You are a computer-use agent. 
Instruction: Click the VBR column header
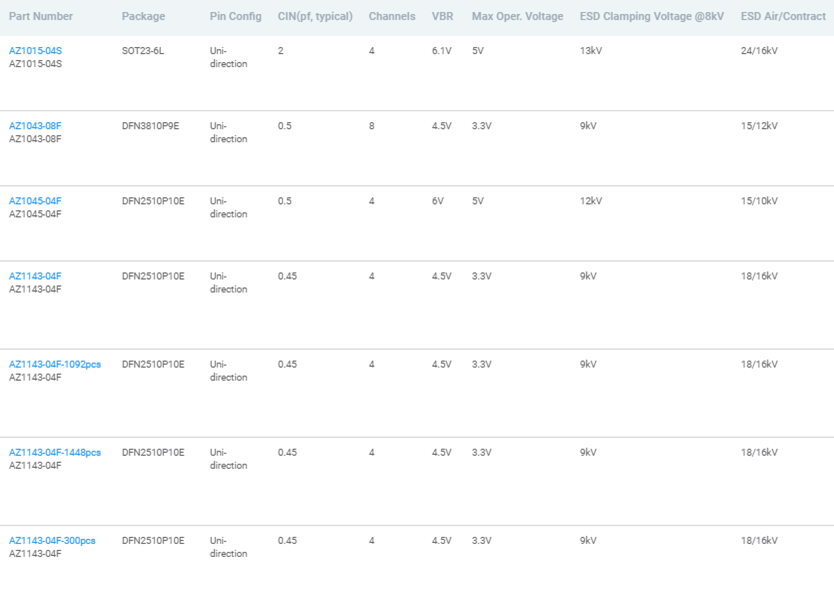pyautogui.click(x=443, y=16)
